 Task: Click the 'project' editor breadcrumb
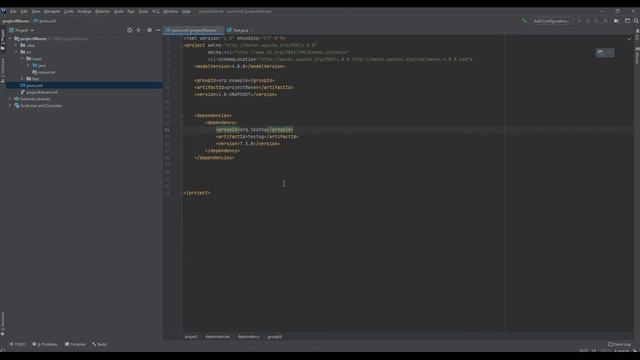191,337
